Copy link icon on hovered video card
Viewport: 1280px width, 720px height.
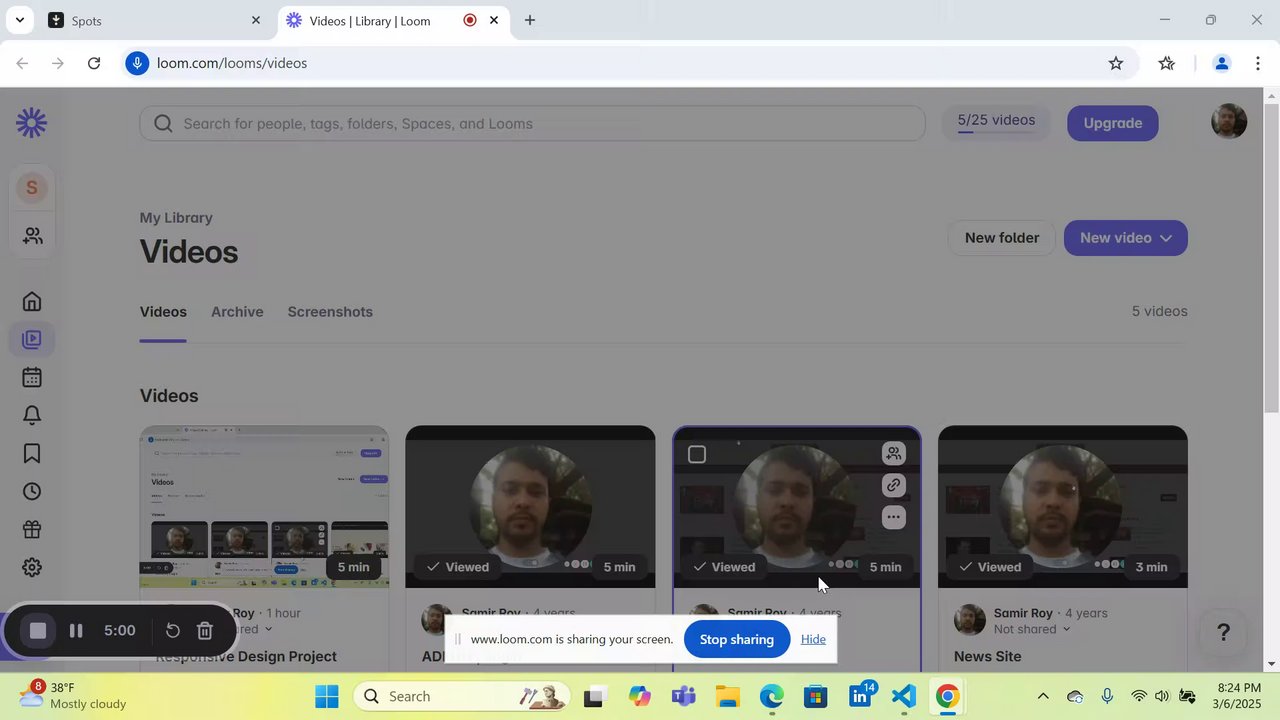coord(893,486)
